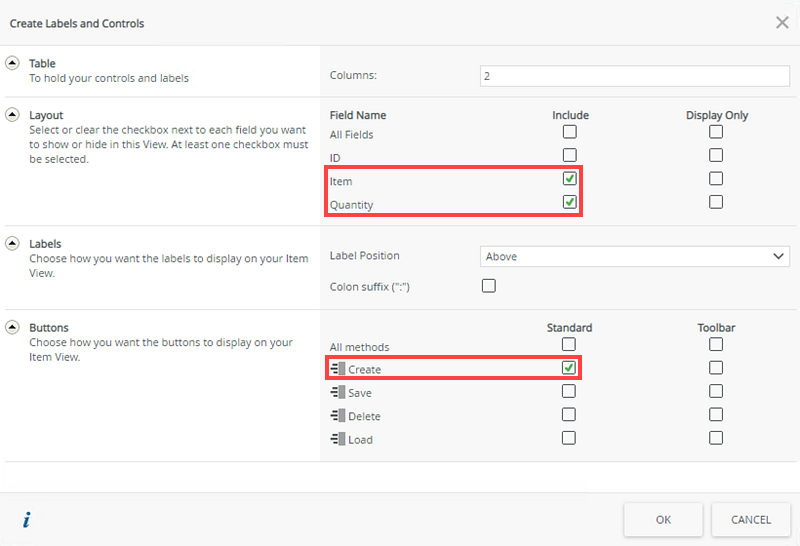Viewport: 800px width, 546px height.
Task: Collapse the Labels section
Action: point(13,243)
